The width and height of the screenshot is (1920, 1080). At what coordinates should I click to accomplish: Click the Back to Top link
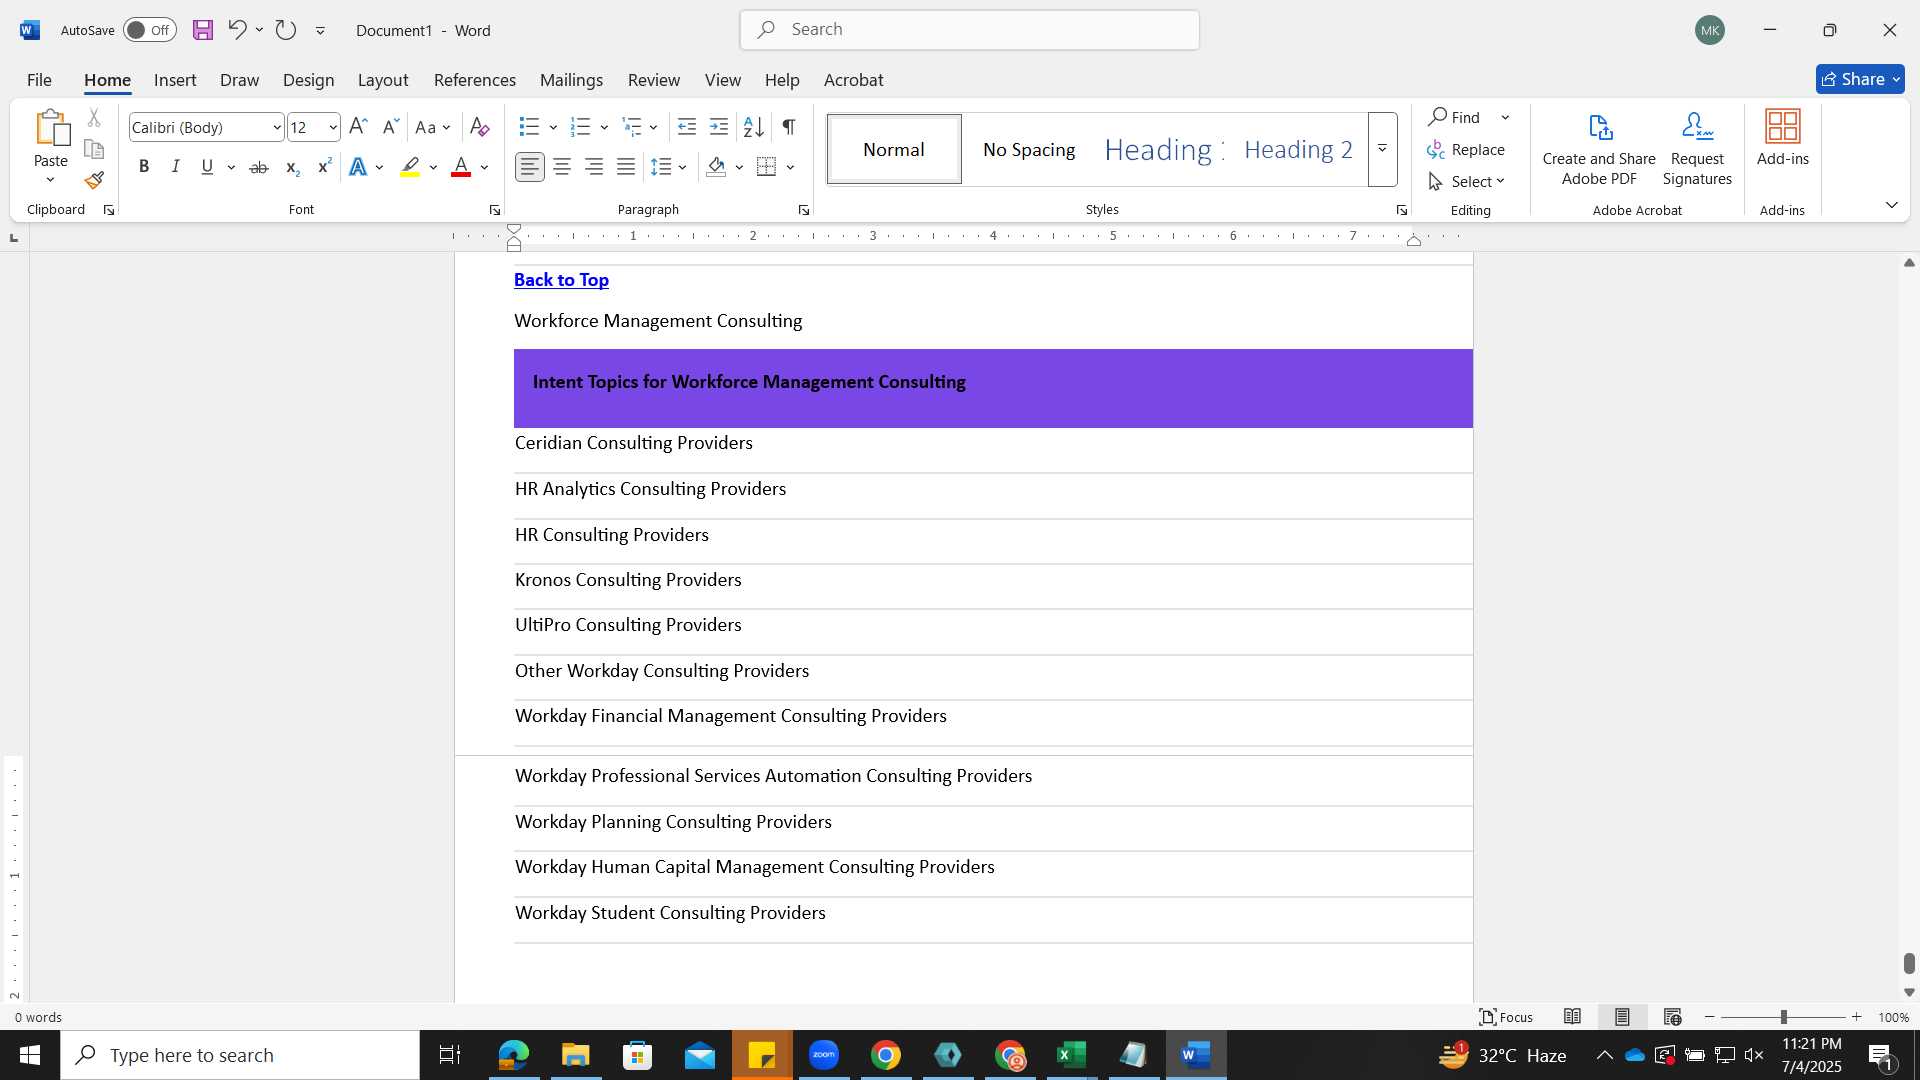click(561, 280)
